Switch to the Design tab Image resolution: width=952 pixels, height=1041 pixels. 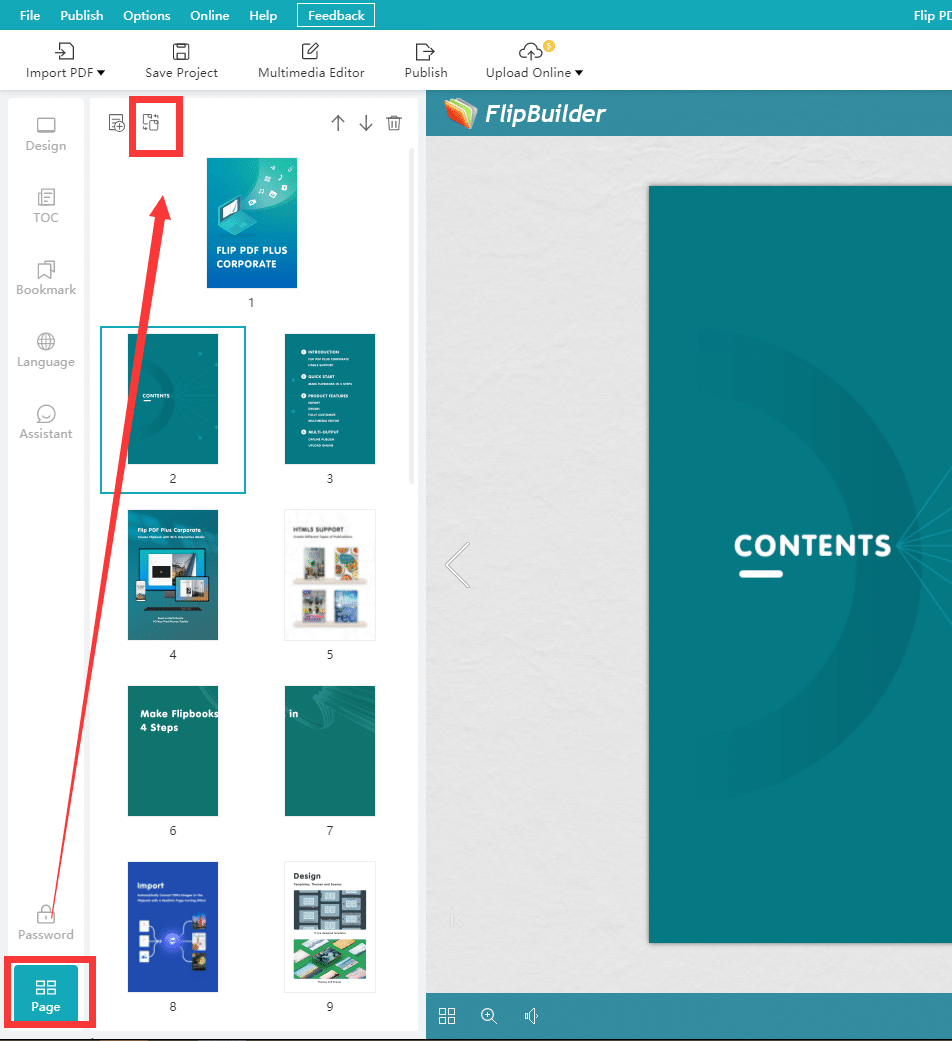[46, 135]
